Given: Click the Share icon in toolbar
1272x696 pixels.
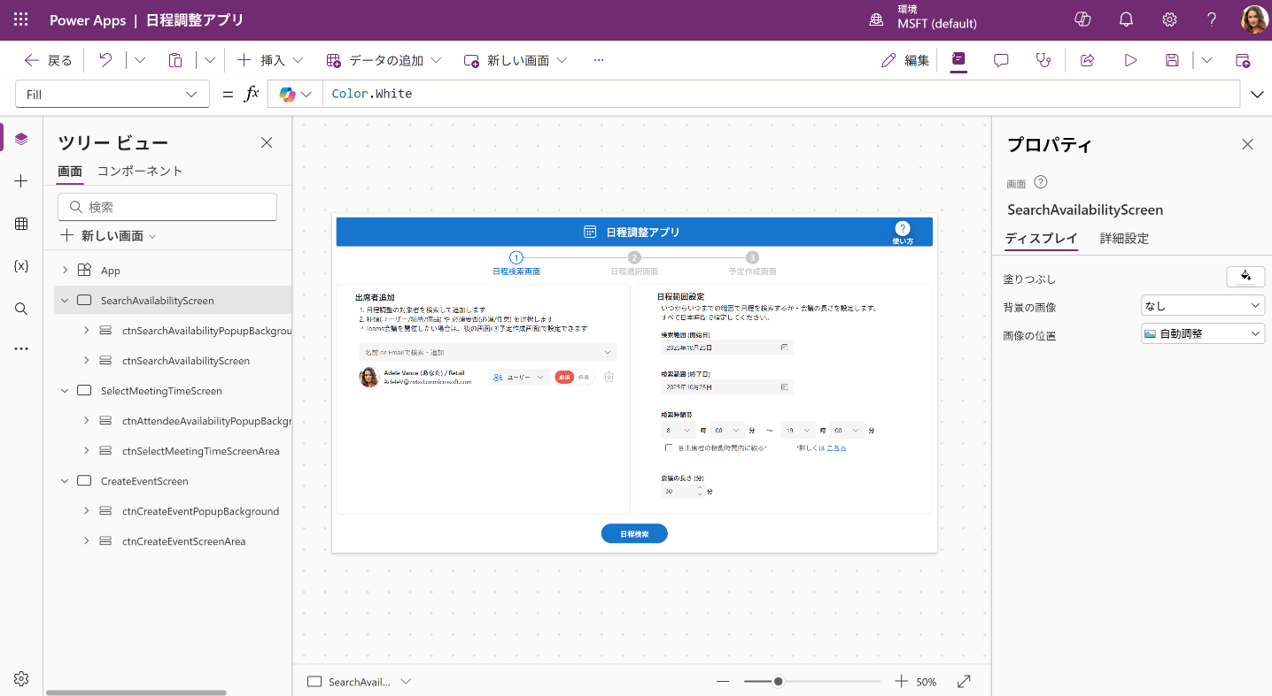Looking at the screenshot, I should coord(1087,61).
